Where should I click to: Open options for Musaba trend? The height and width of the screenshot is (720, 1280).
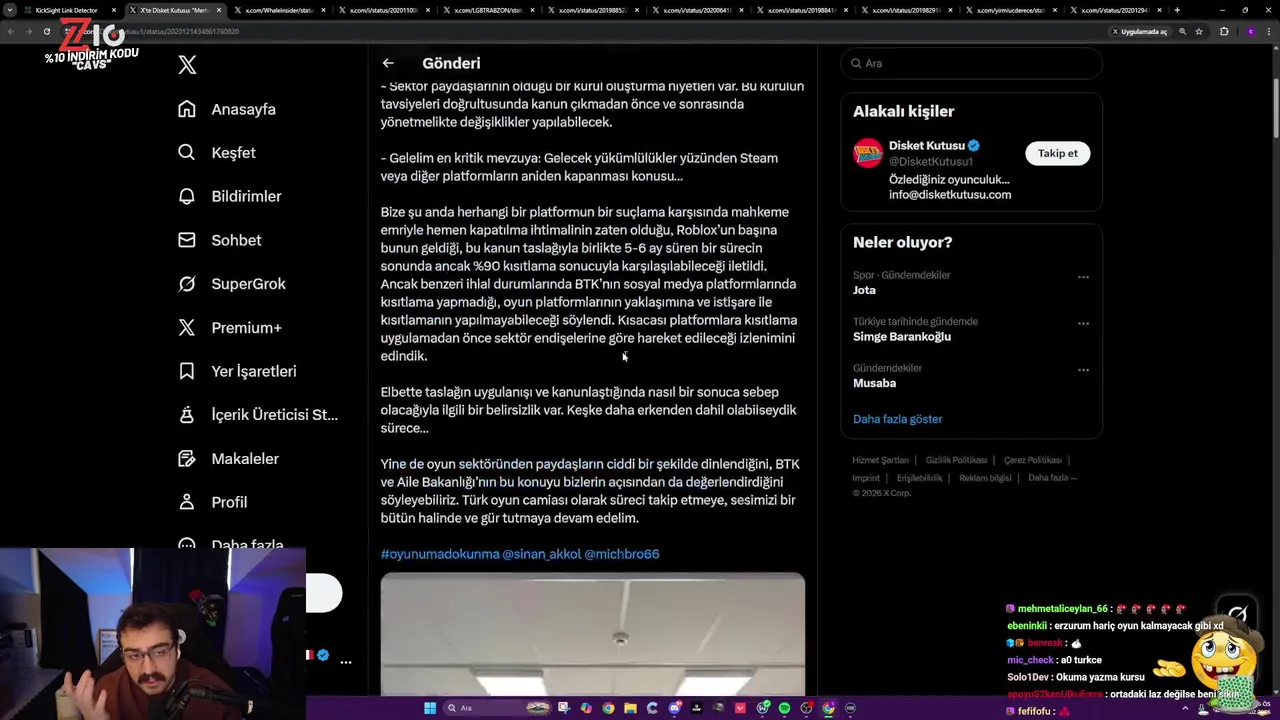point(1083,370)
